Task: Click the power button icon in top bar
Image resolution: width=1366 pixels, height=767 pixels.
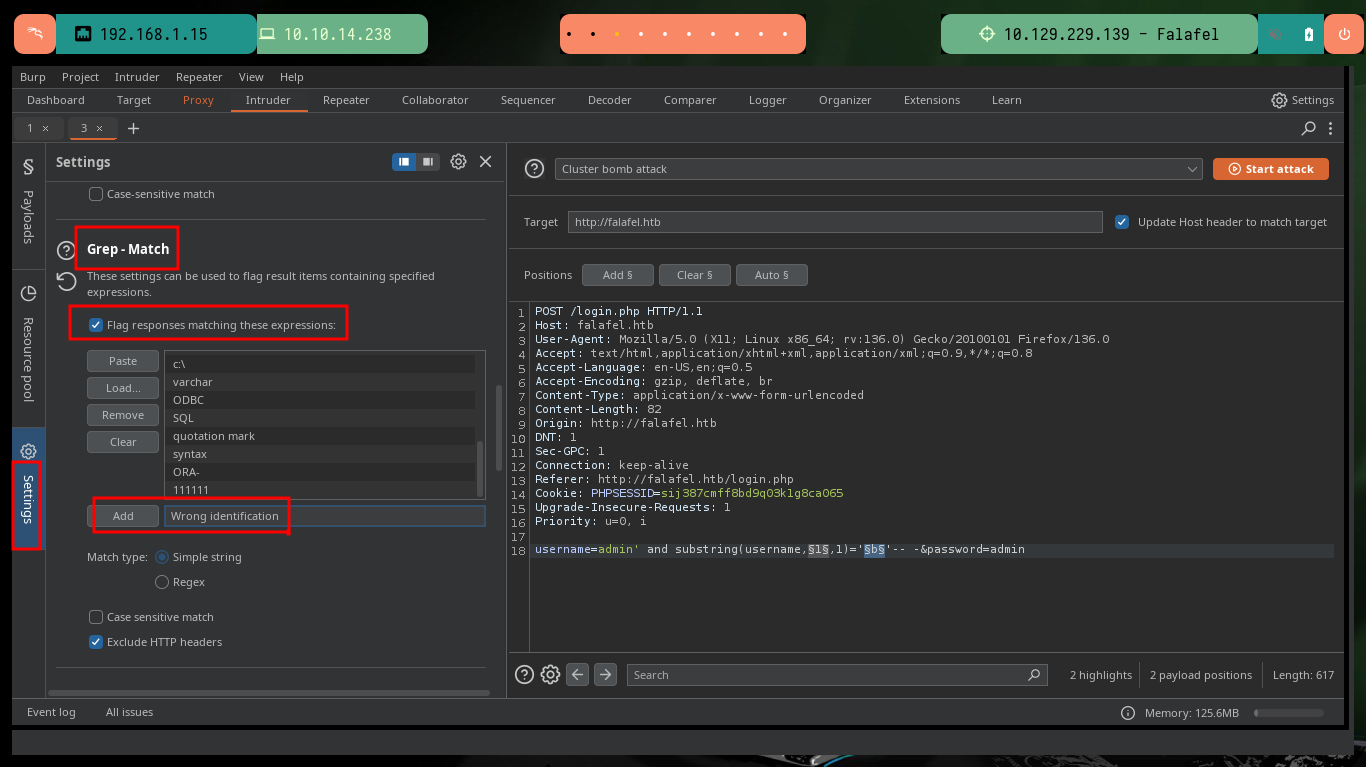Action: [1343, 34]
